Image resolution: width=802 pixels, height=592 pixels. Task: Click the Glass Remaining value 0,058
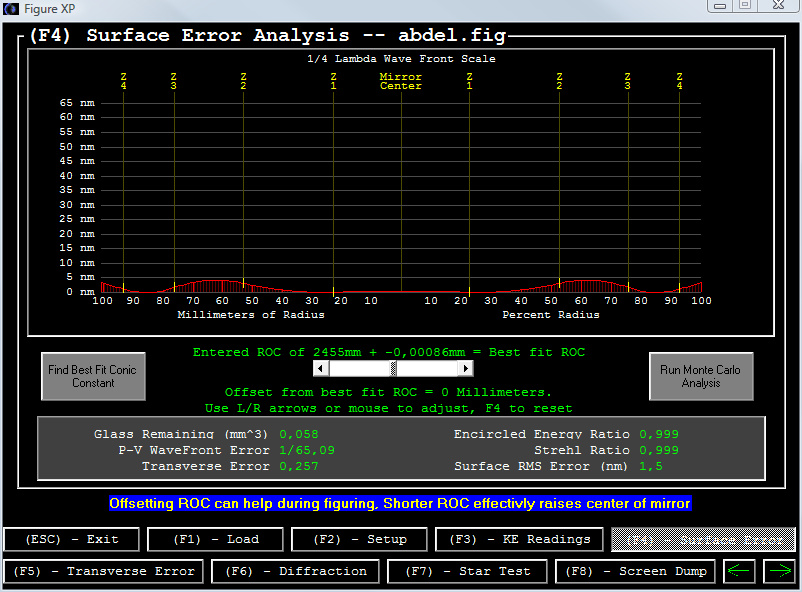click(299, 434)
